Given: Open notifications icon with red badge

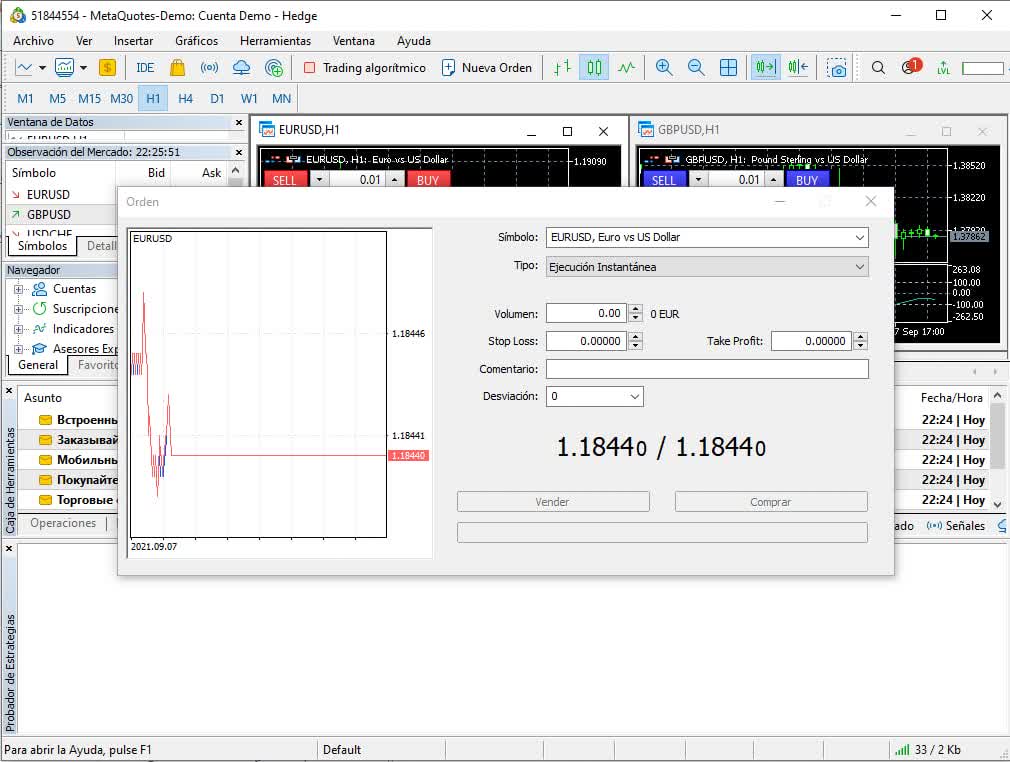Looking at the screenshot, I should tap(911, 66).
